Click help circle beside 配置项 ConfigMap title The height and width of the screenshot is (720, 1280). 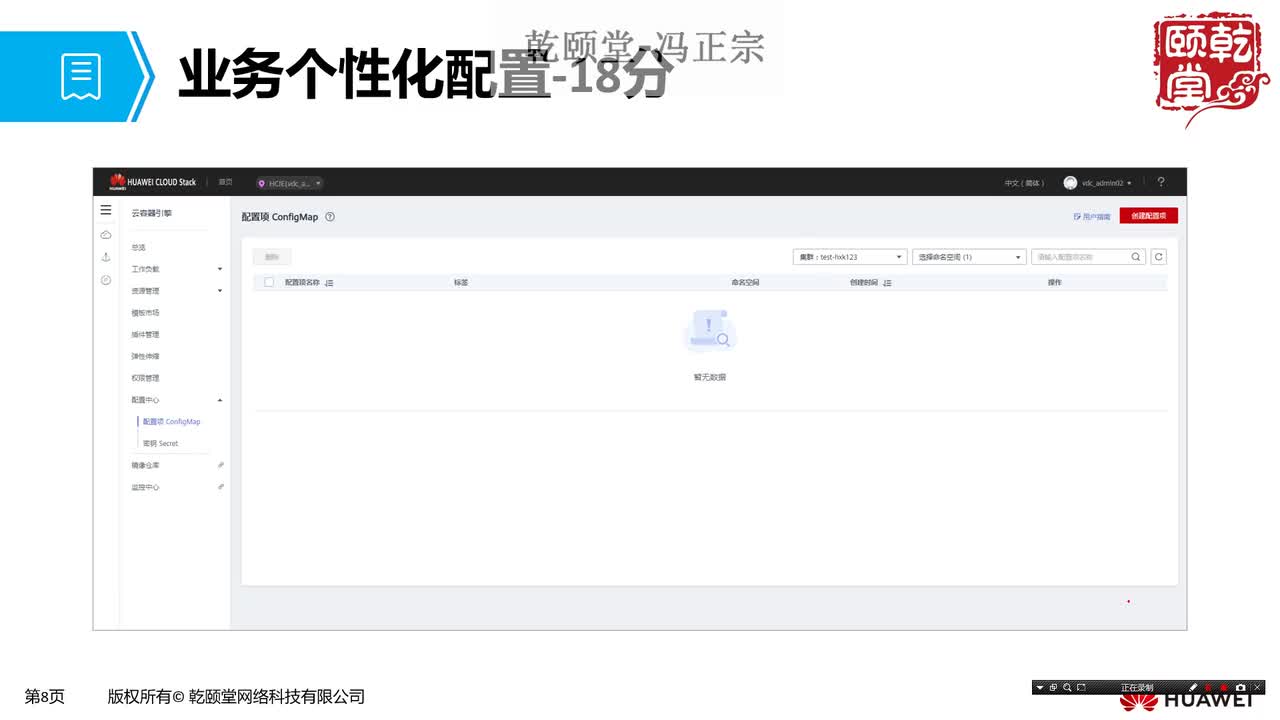(x=330, y=217)
